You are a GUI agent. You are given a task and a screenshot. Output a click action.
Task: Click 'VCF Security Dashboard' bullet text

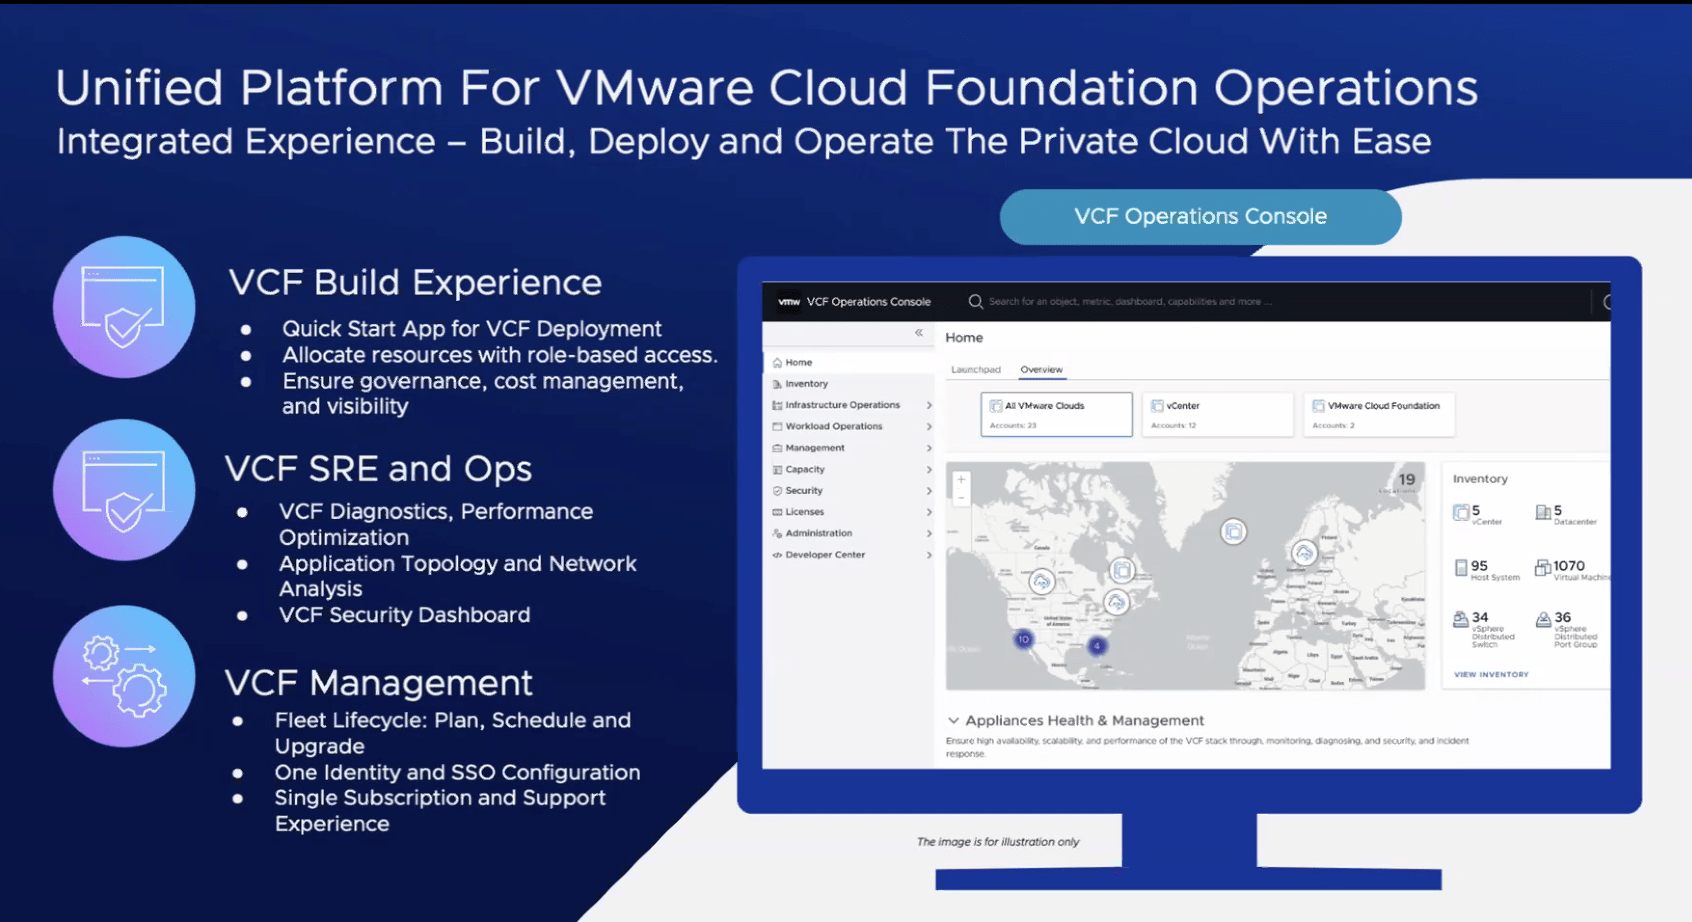coord(404,615)
